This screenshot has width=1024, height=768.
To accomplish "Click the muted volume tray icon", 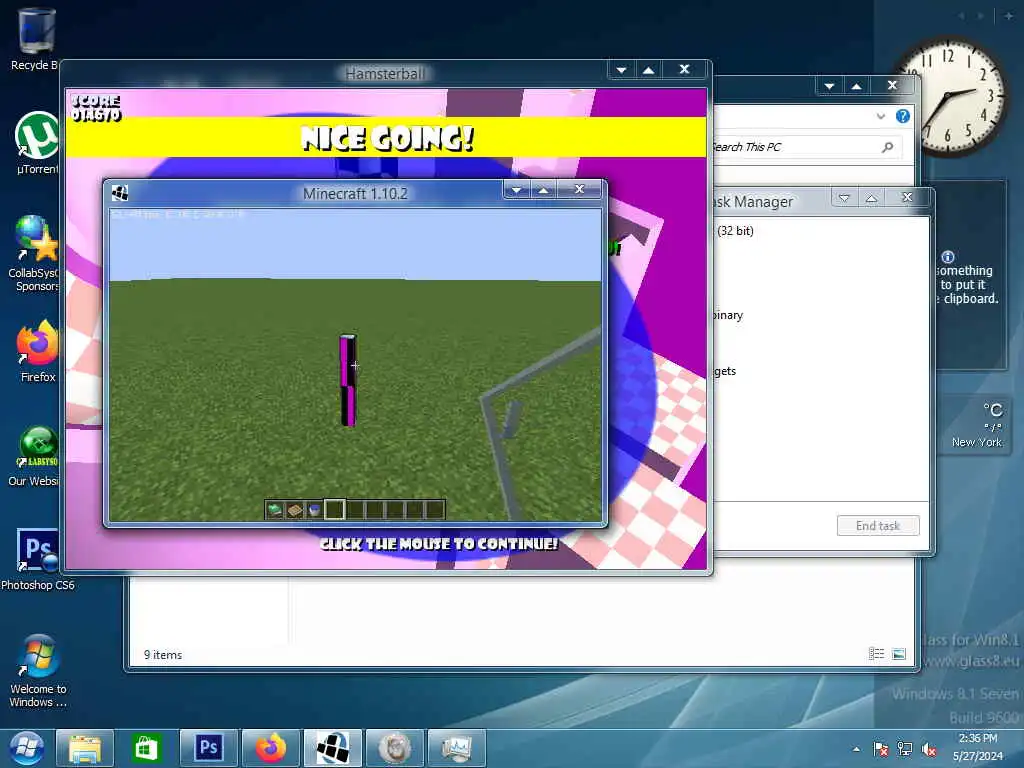I will coord(928,749).
